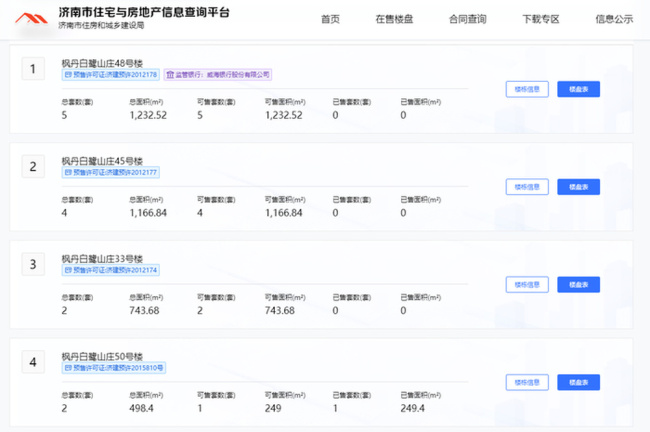
Task: Click the 已售套数 label in 50号楼 card
Action: (x=352, y=396)
